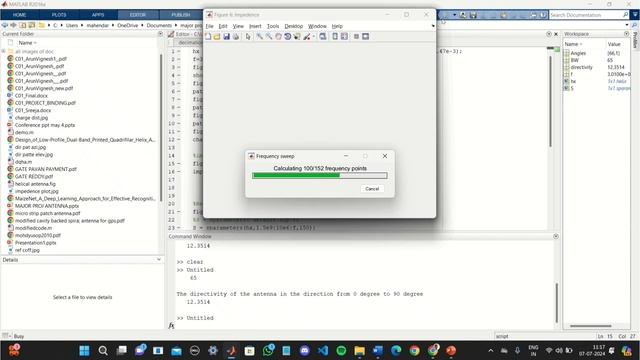Select the Rotate 3D tool

tap(287, 37)
